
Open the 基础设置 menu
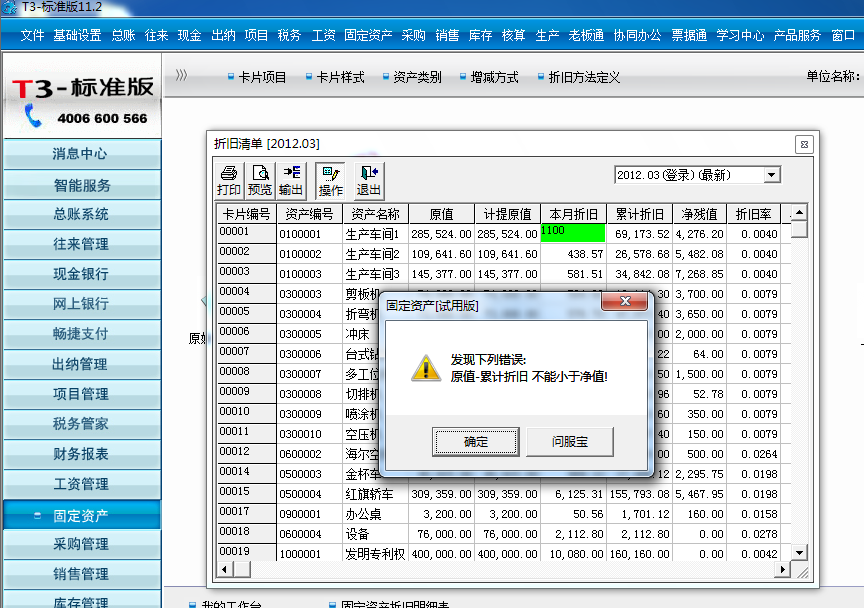click(x=77, y=35)
